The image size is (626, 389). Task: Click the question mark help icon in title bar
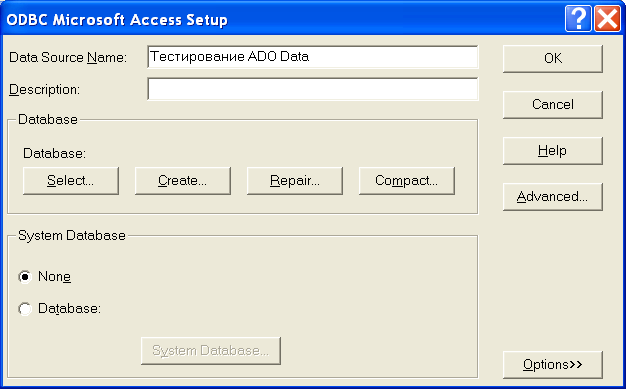coord(578,19)
